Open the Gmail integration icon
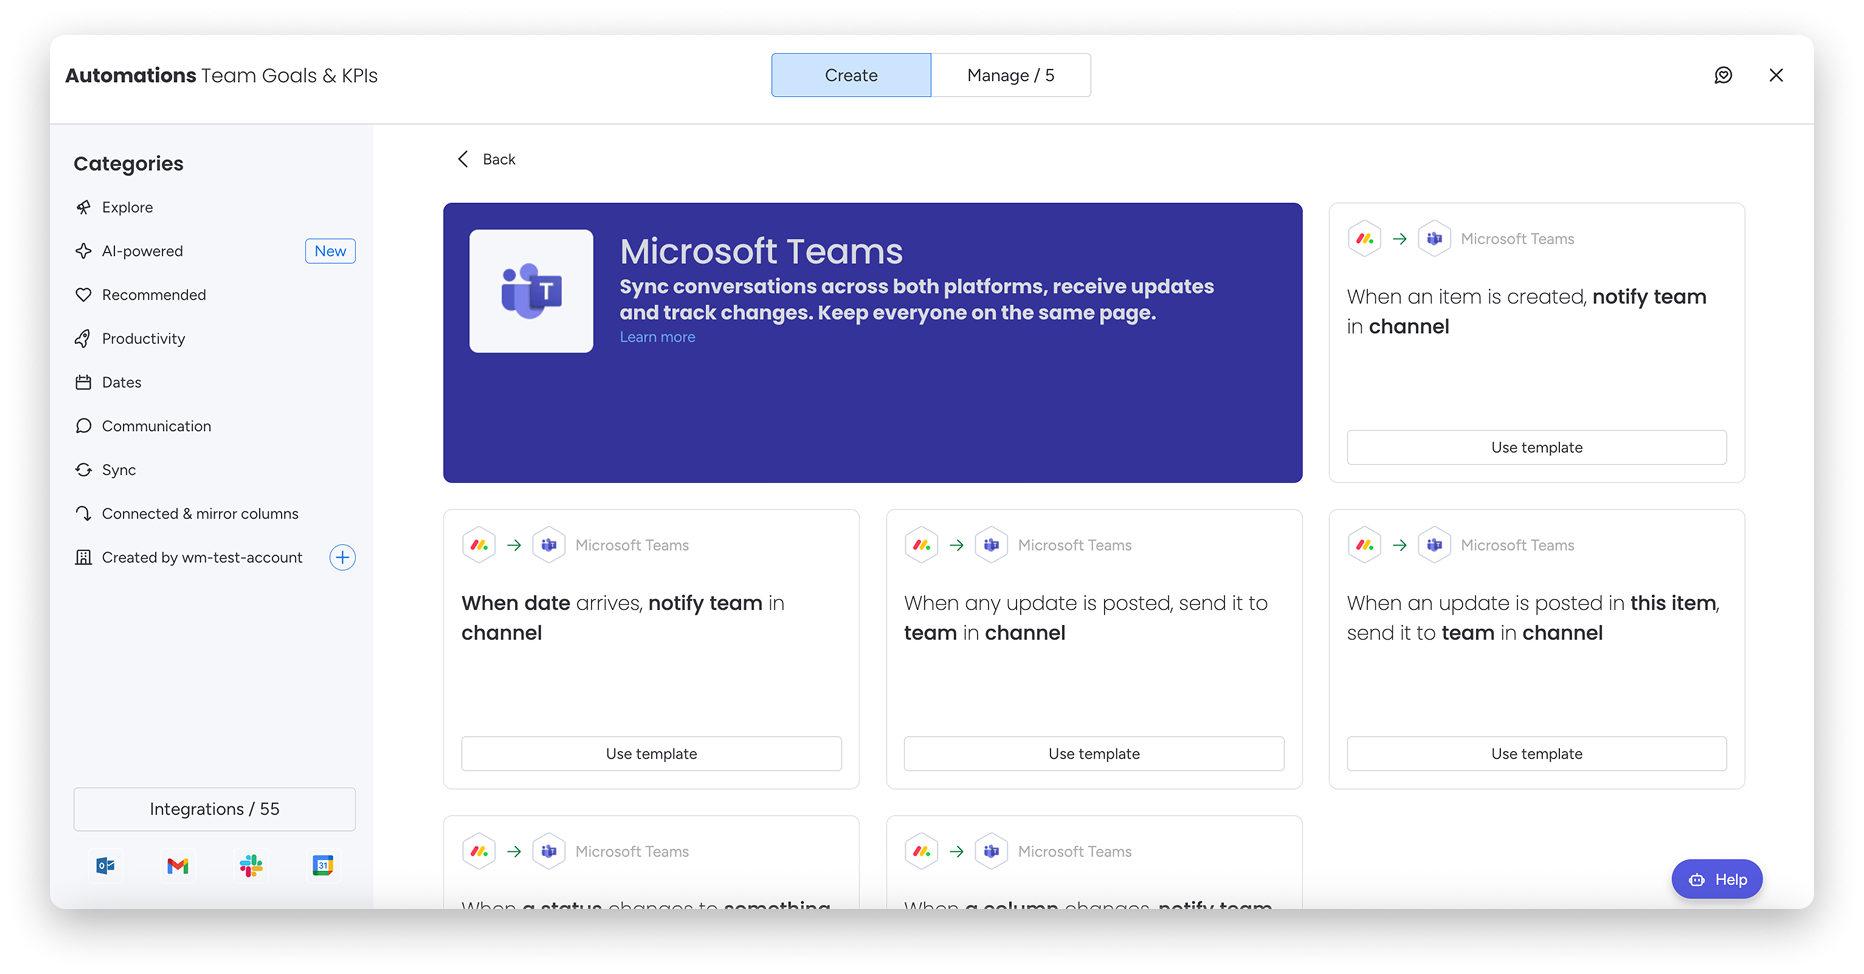1864x974 pixels. click(x=178, y=866)
